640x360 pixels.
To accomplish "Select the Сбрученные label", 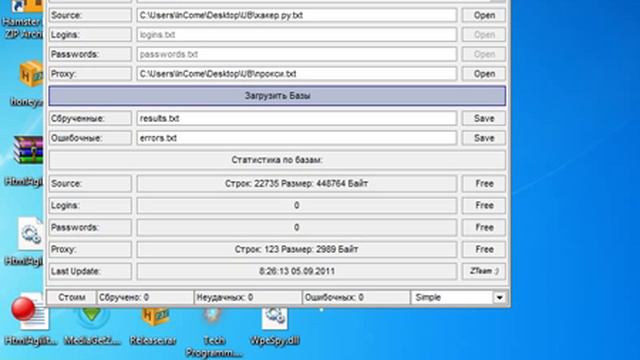I will (x=90, y=118).
